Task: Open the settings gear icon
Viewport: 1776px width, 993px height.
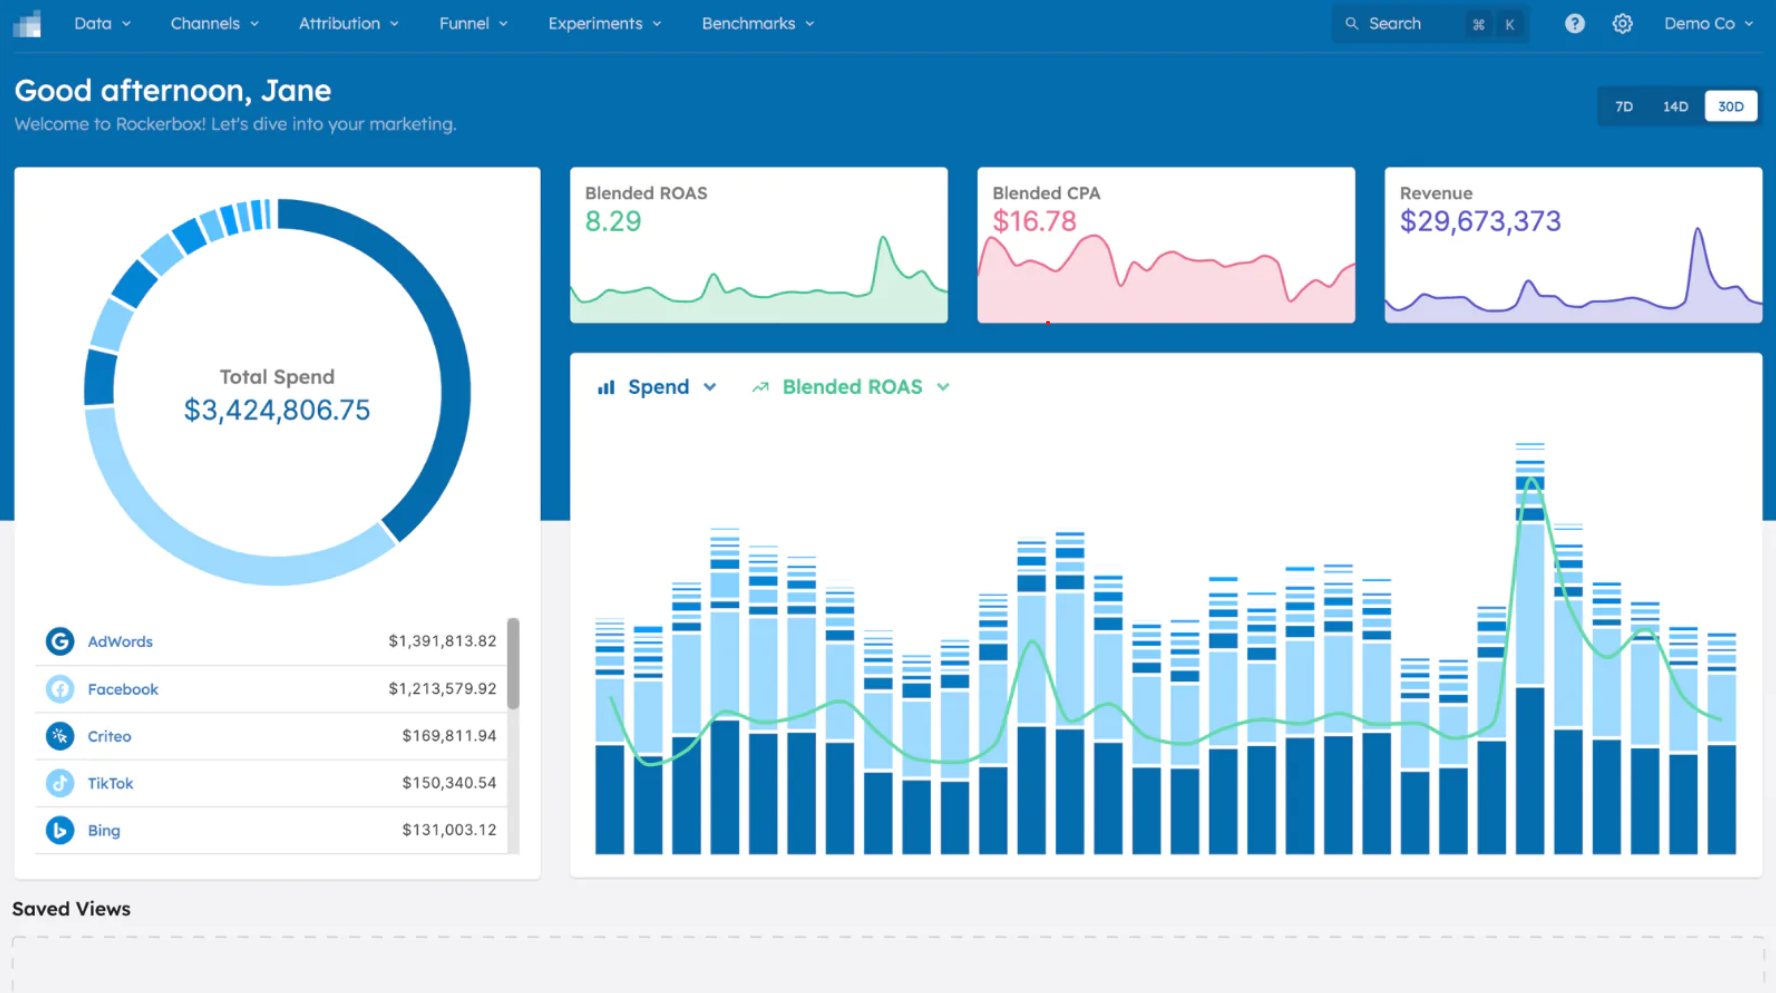Action: 1622,24
